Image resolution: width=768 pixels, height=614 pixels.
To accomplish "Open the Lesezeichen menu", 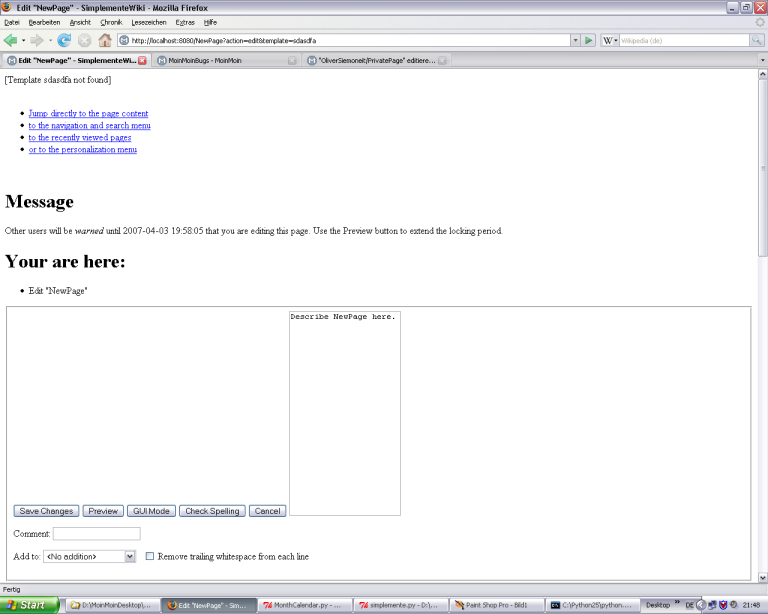I will click(149, 21).
